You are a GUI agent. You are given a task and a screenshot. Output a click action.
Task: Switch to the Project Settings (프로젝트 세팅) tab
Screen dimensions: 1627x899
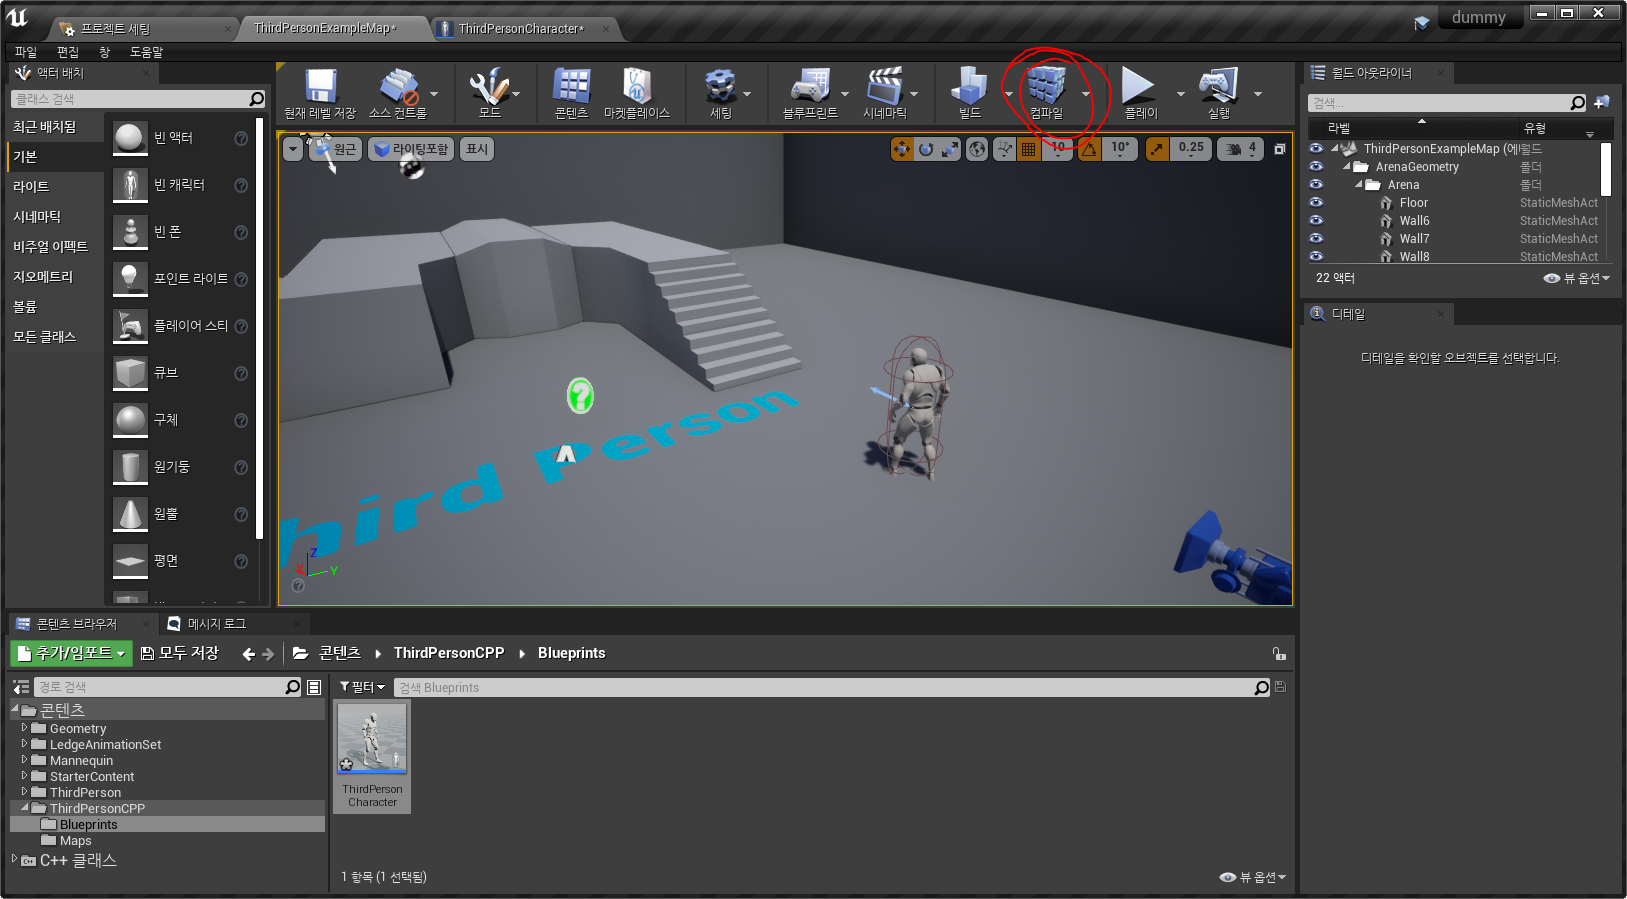115,29
